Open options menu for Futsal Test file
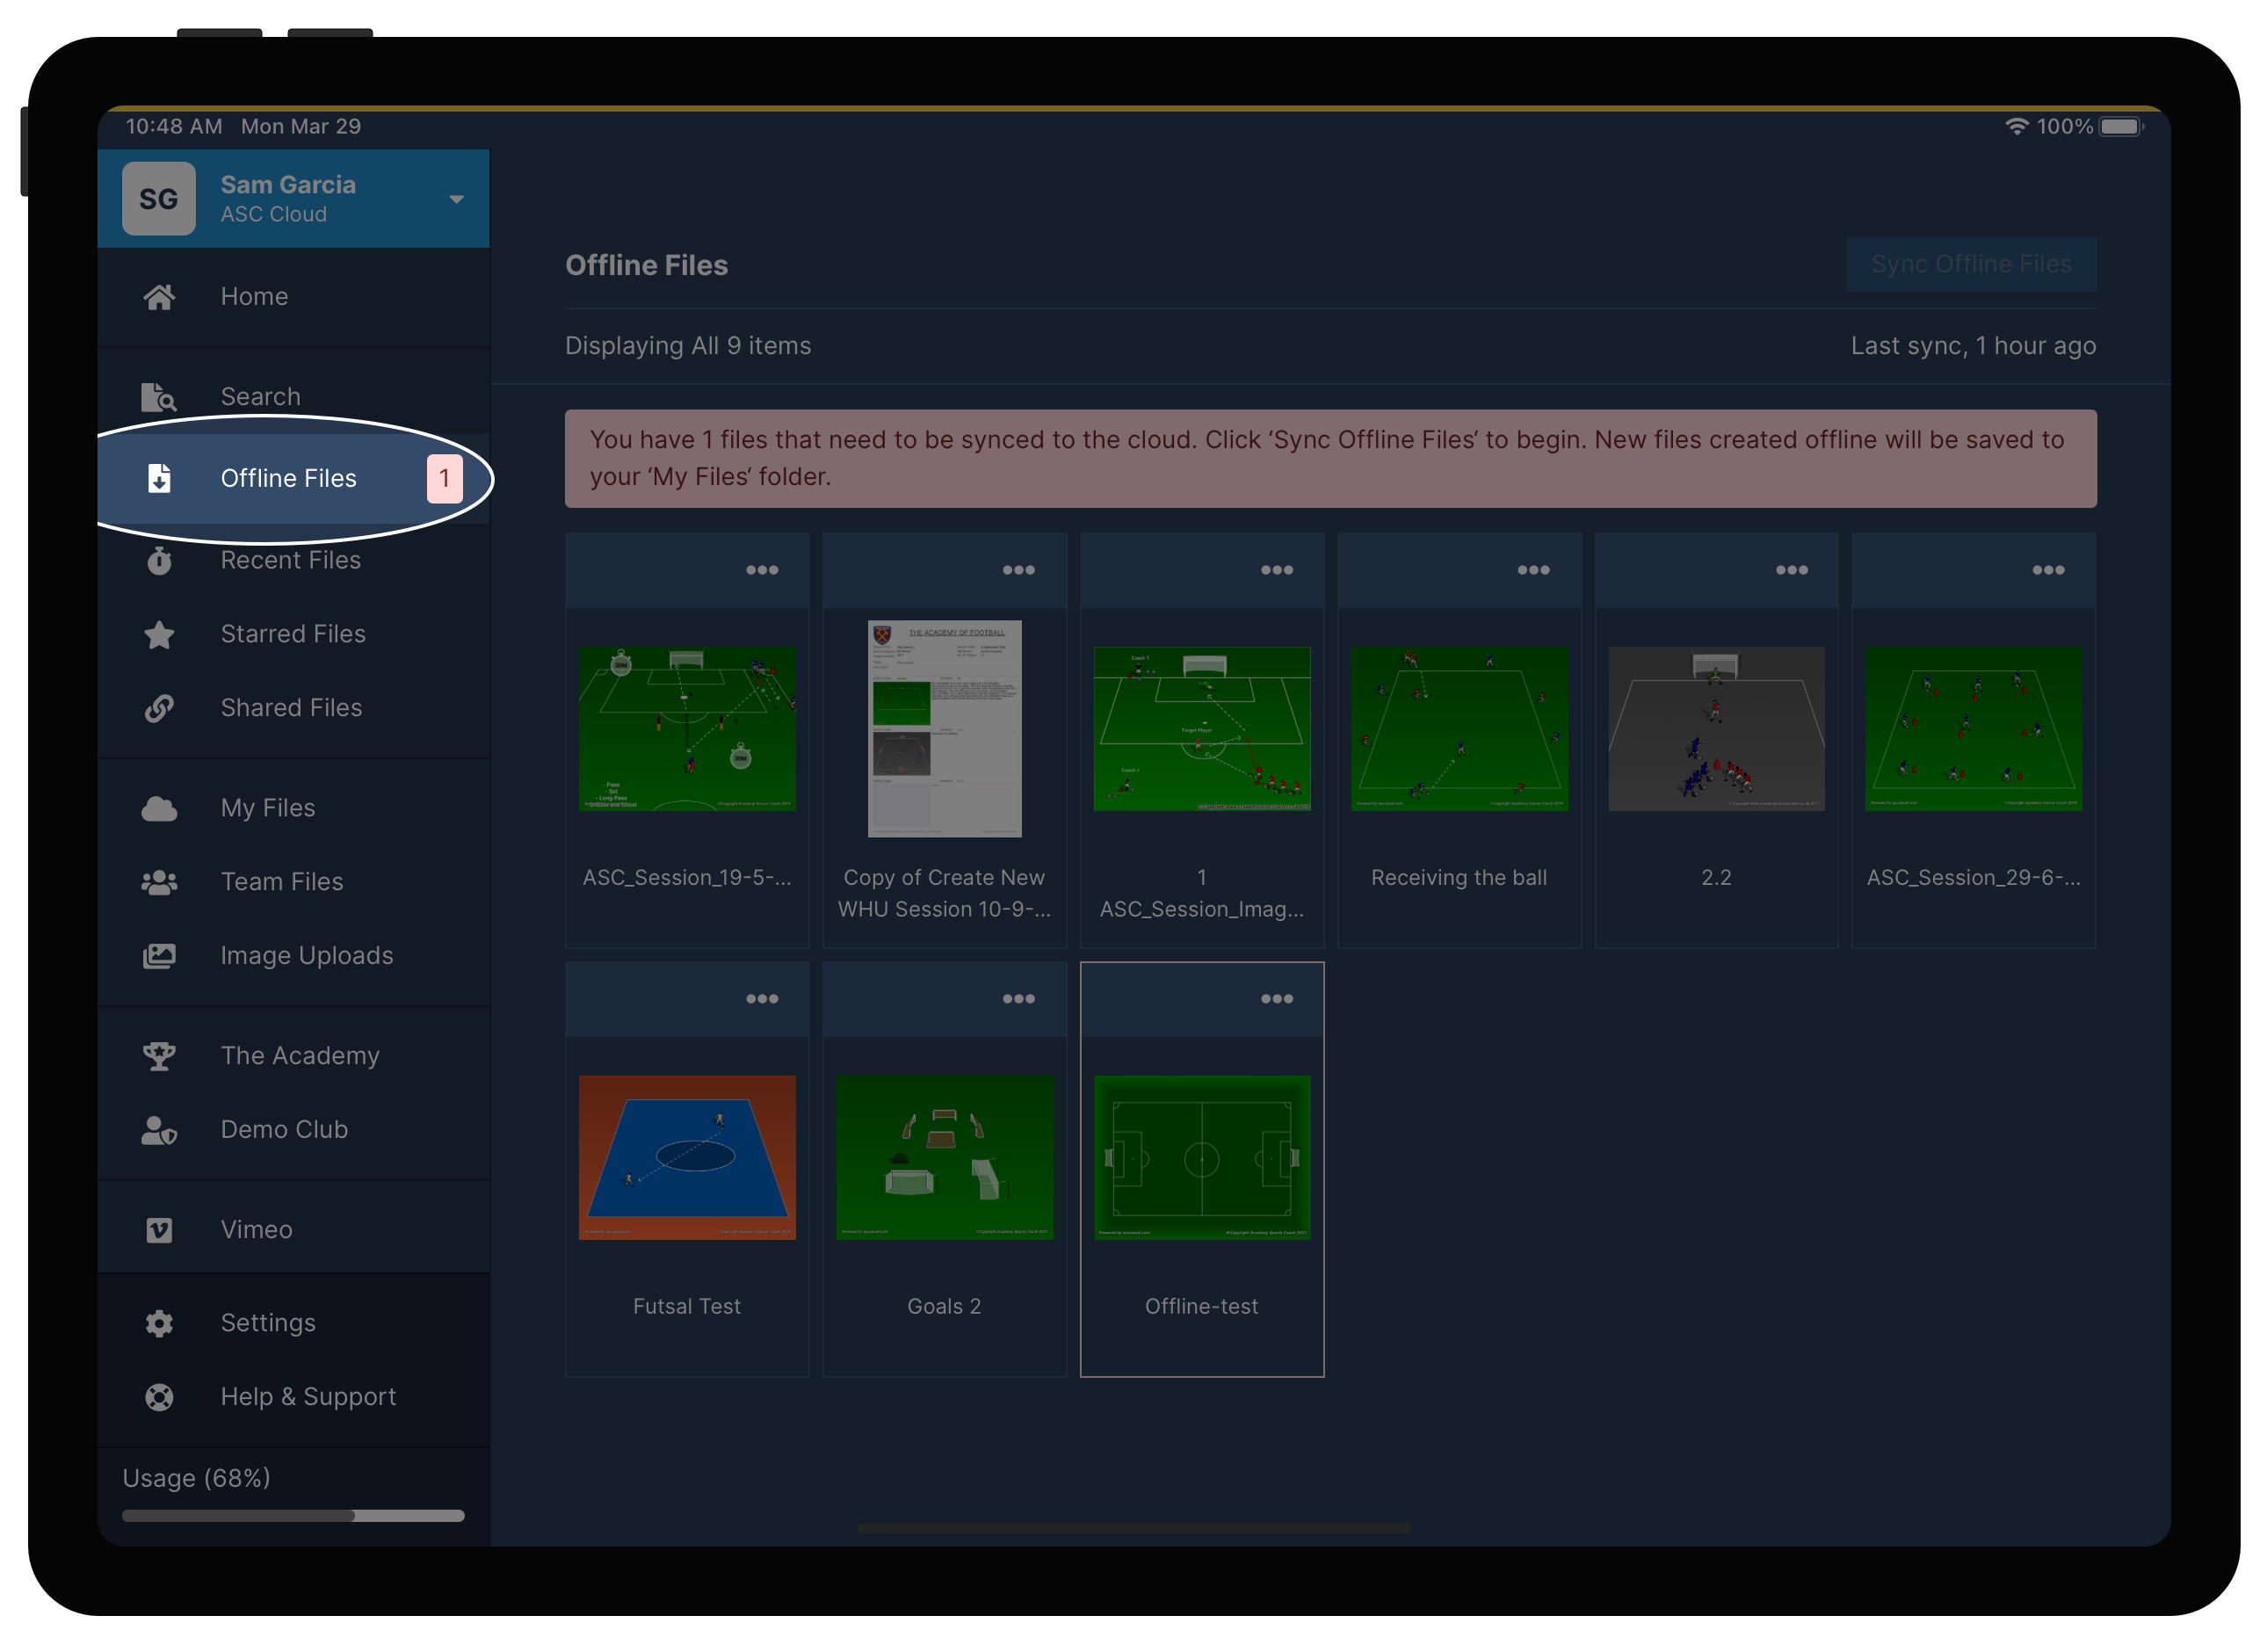 click(x=761, y=999)
